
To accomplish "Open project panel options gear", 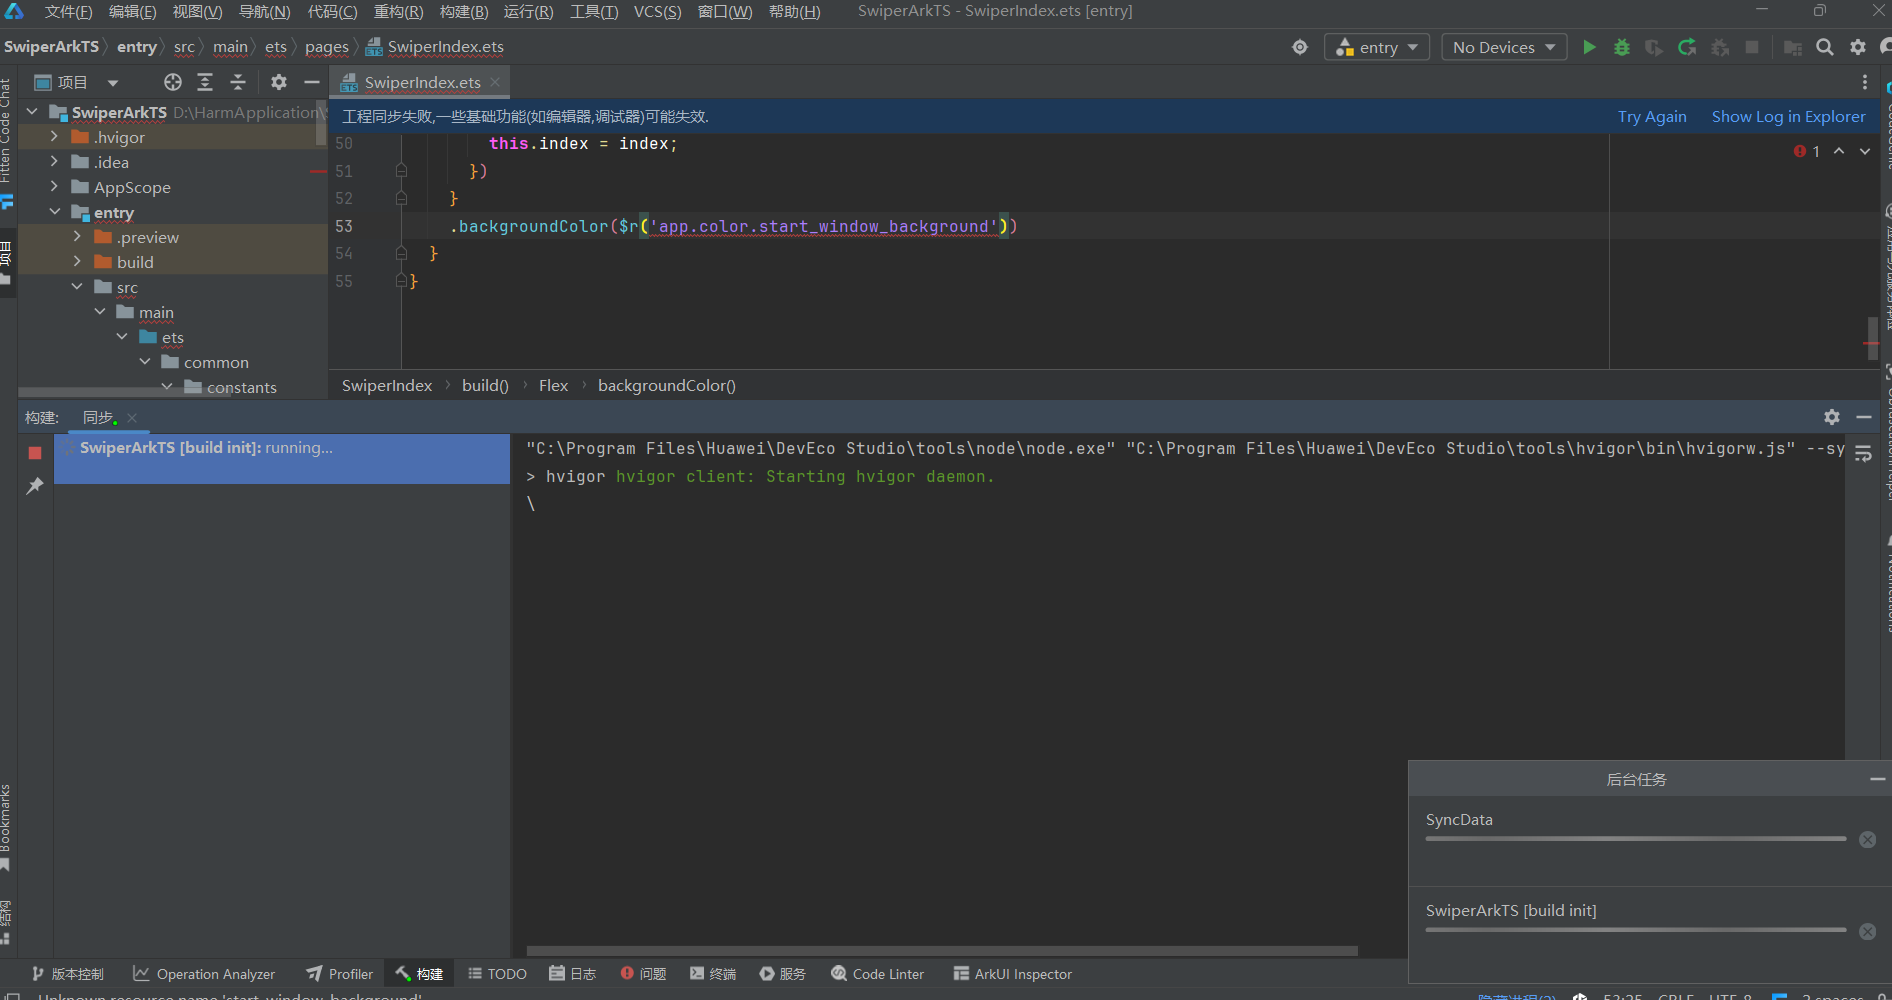I will [x=279, y=82].
